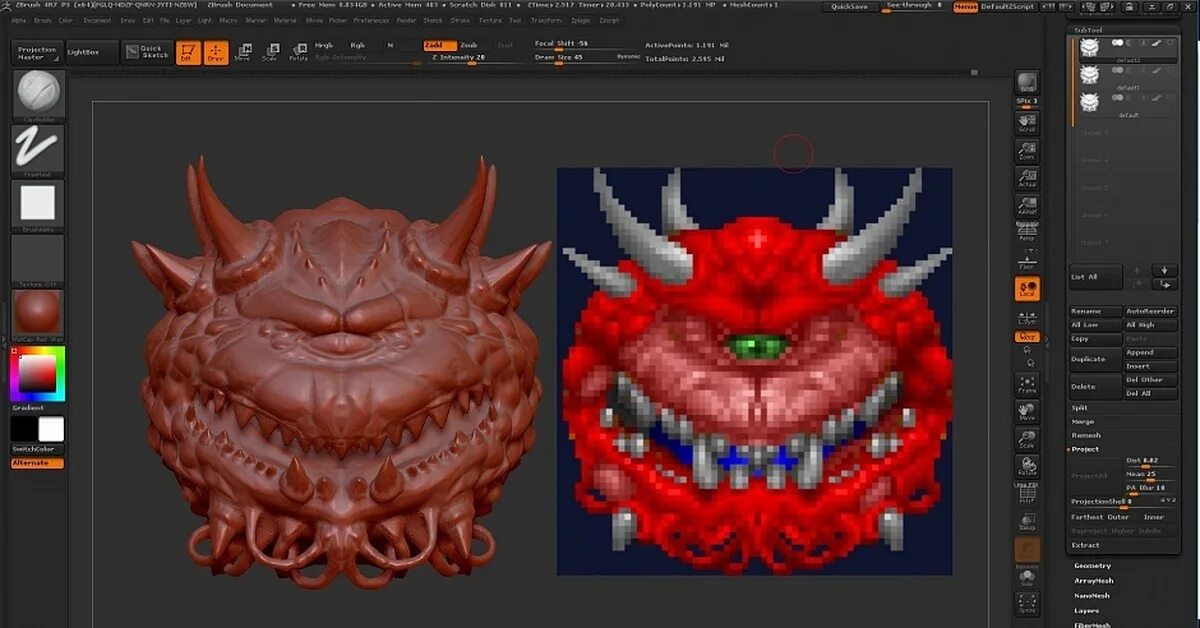The image size is (1200, 628).
Task: Expand the Remesh section
Action: click(x=1086, y=435)
